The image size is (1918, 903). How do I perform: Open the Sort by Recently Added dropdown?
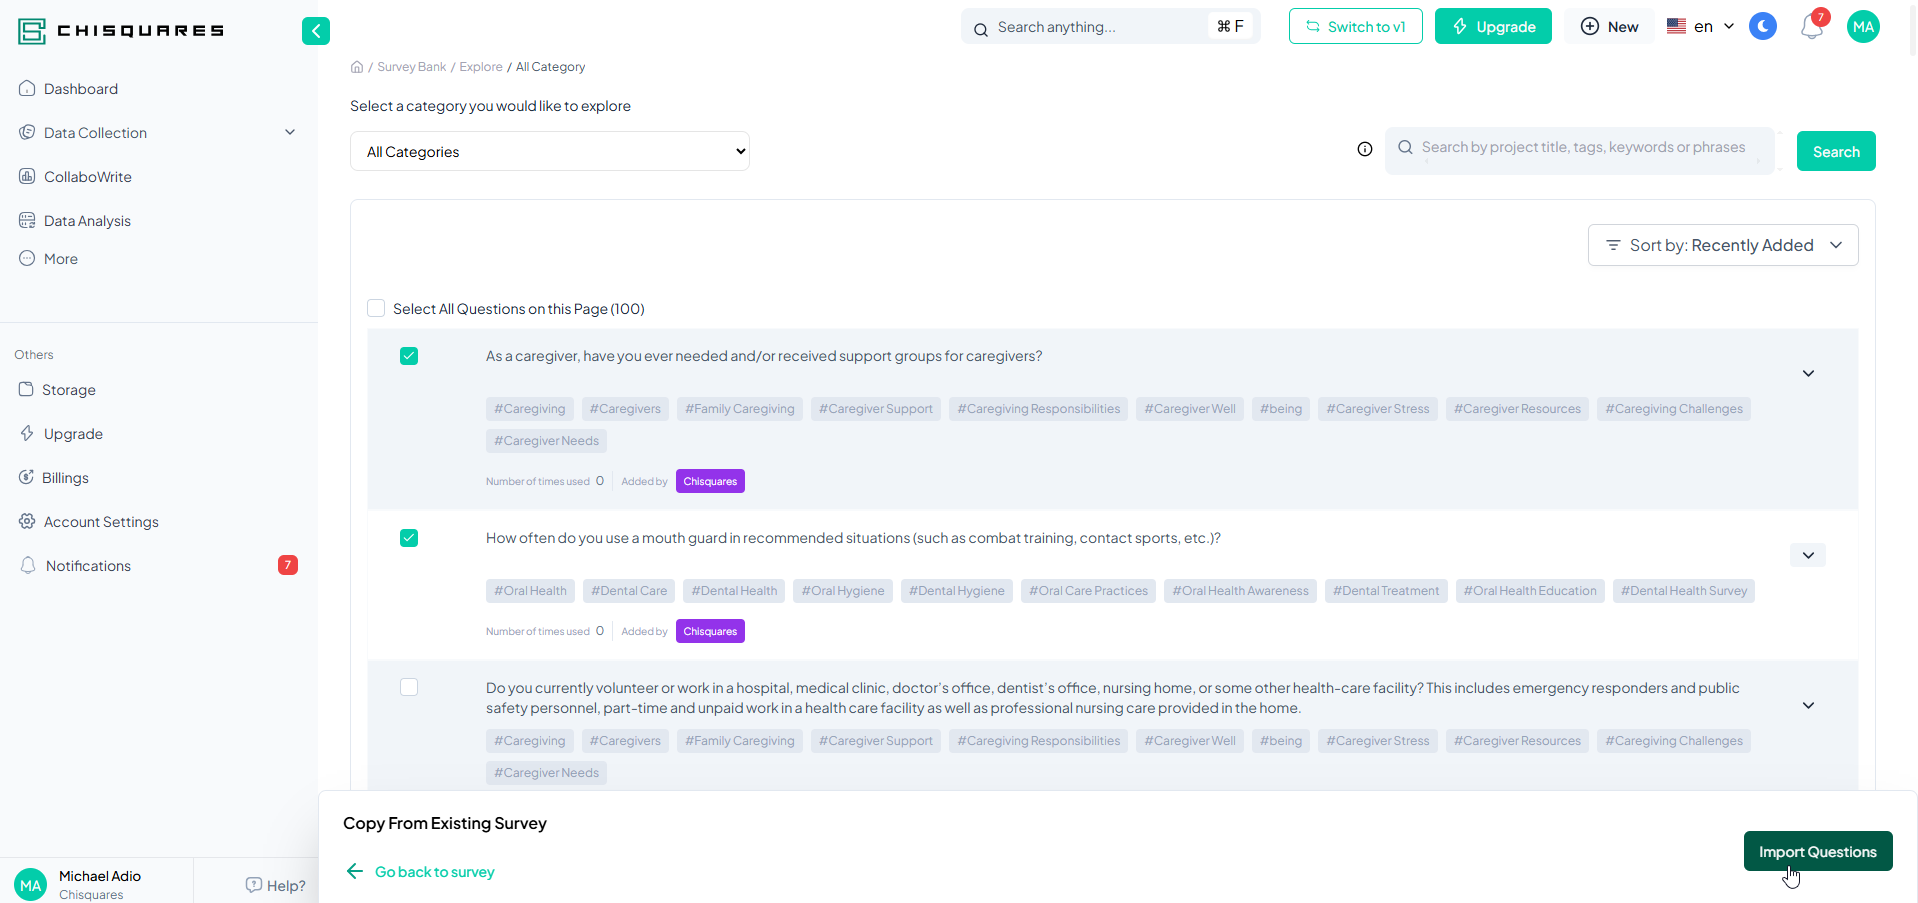point(1722,245)
